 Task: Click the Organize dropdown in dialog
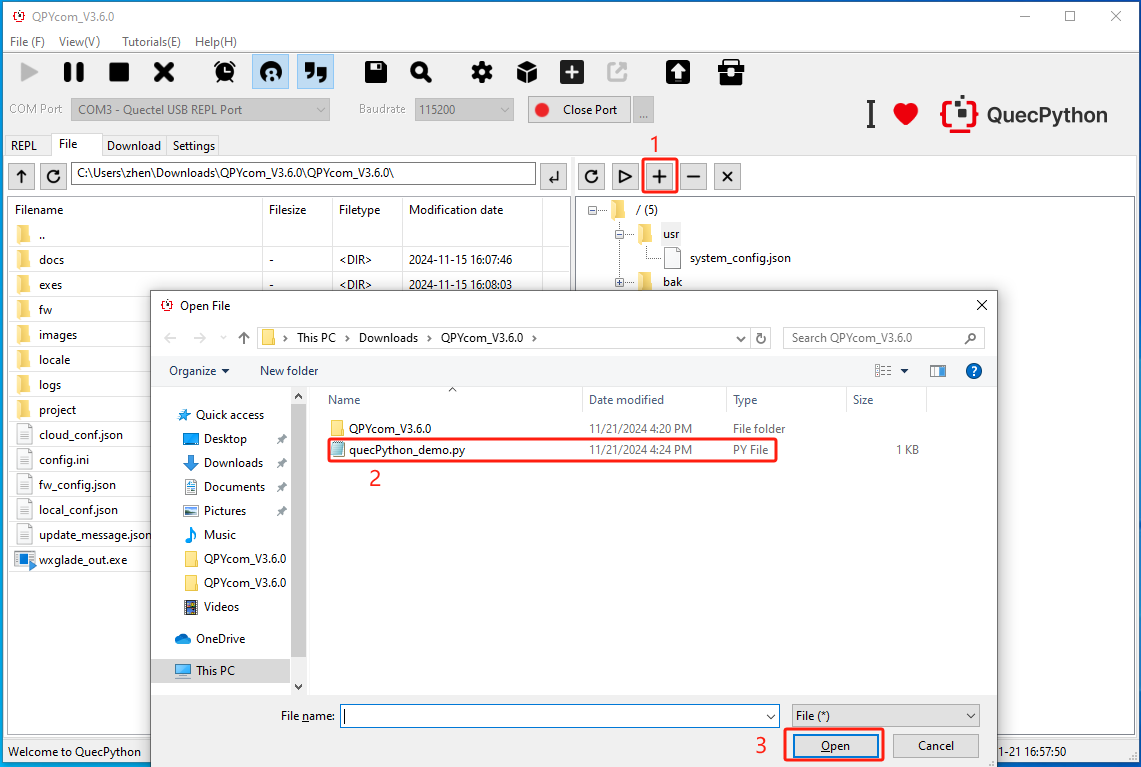coord(199,371)
